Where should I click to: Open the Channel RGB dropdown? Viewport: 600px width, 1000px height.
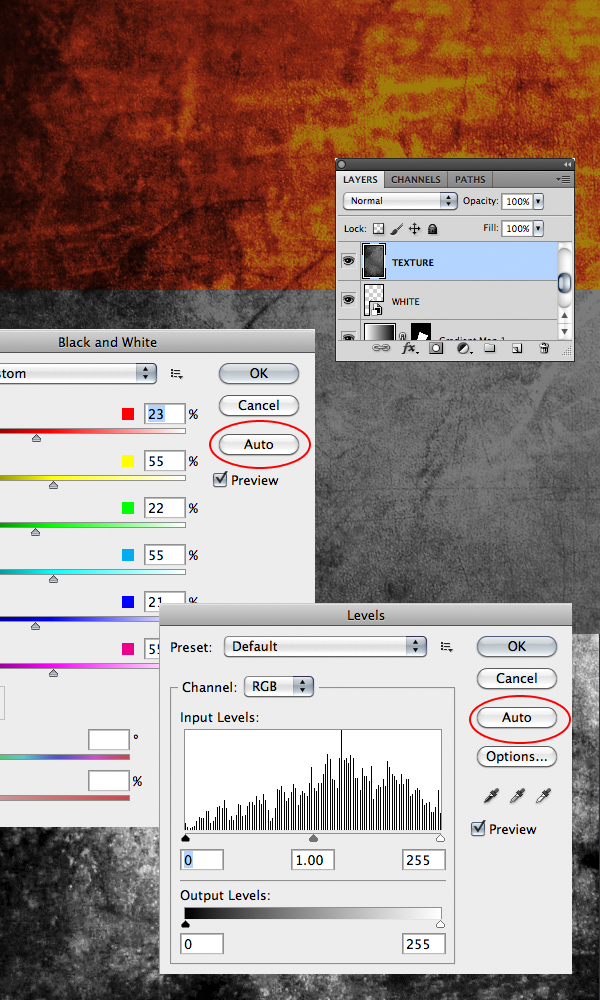[x=278, y=687]
